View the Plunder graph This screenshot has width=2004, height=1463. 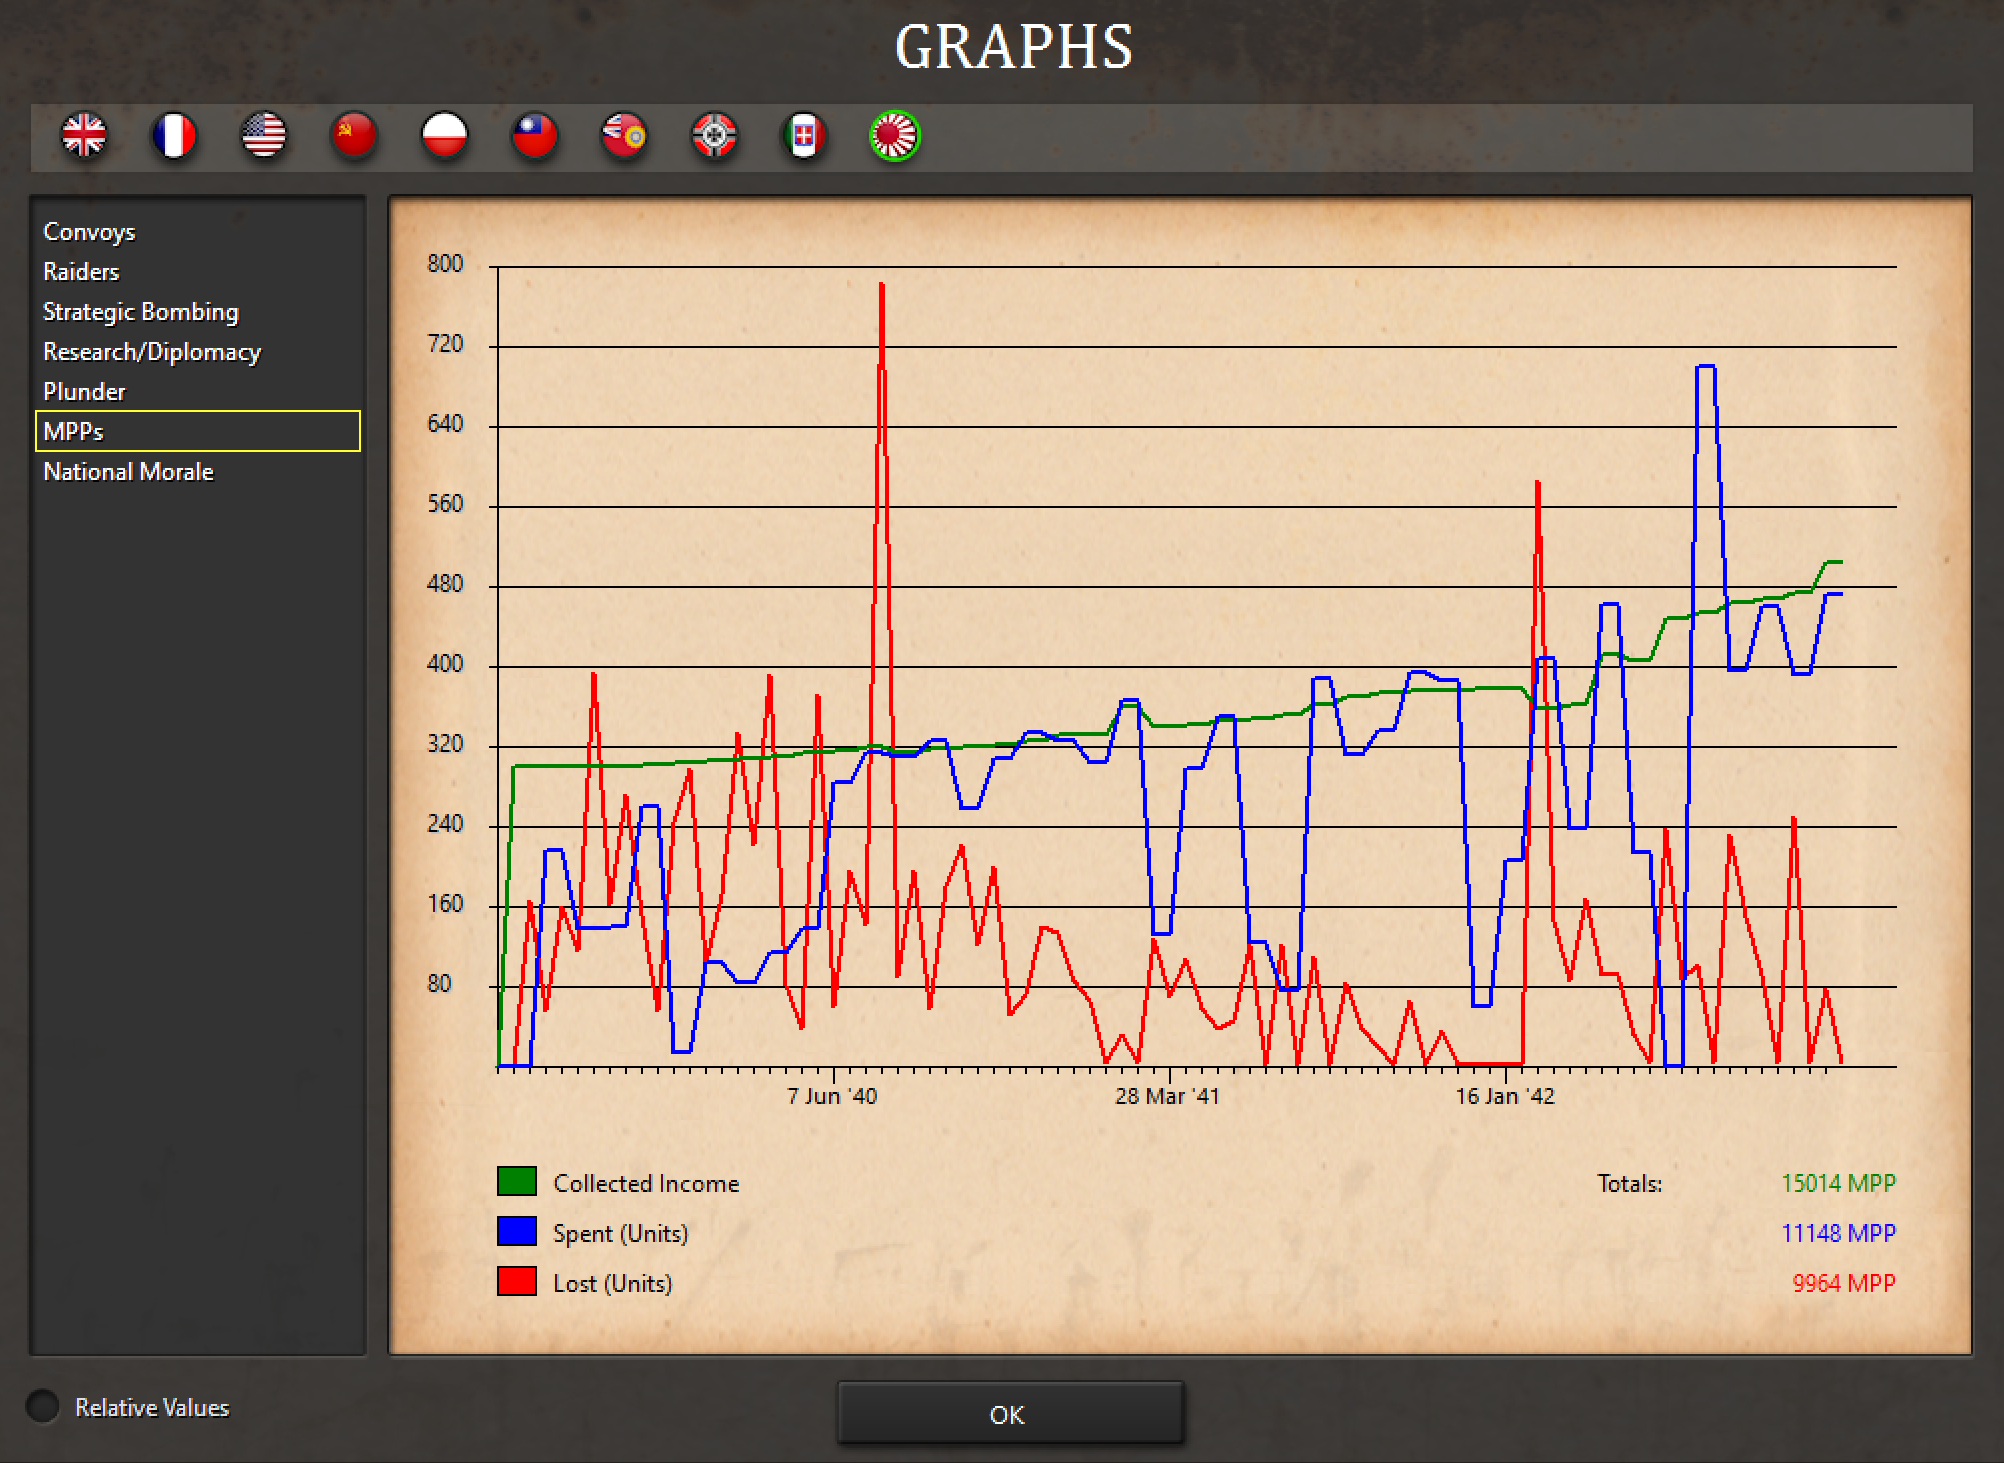198,392
